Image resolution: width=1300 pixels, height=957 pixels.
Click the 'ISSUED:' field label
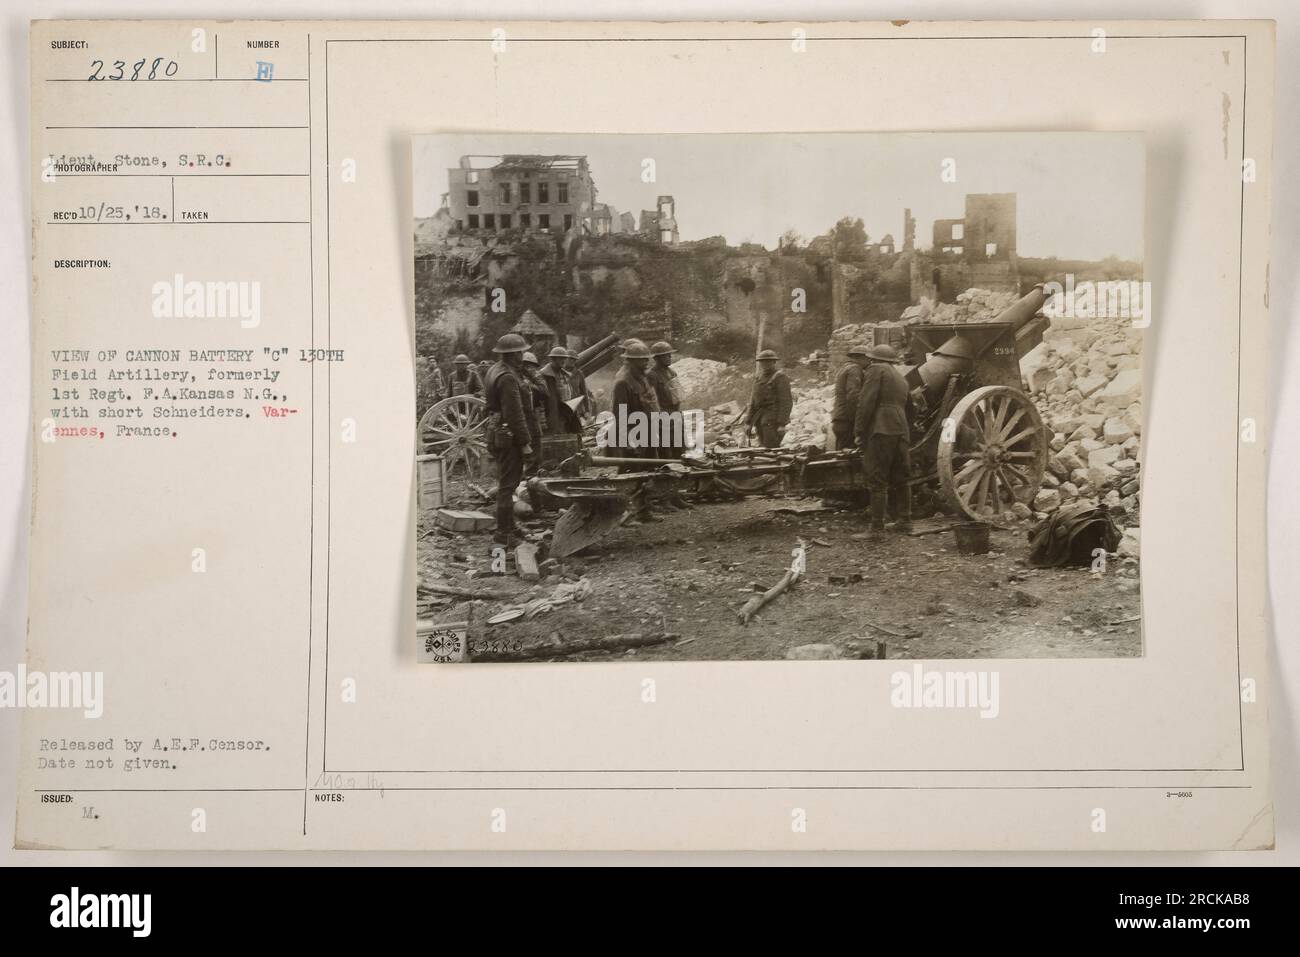[55, 800]
